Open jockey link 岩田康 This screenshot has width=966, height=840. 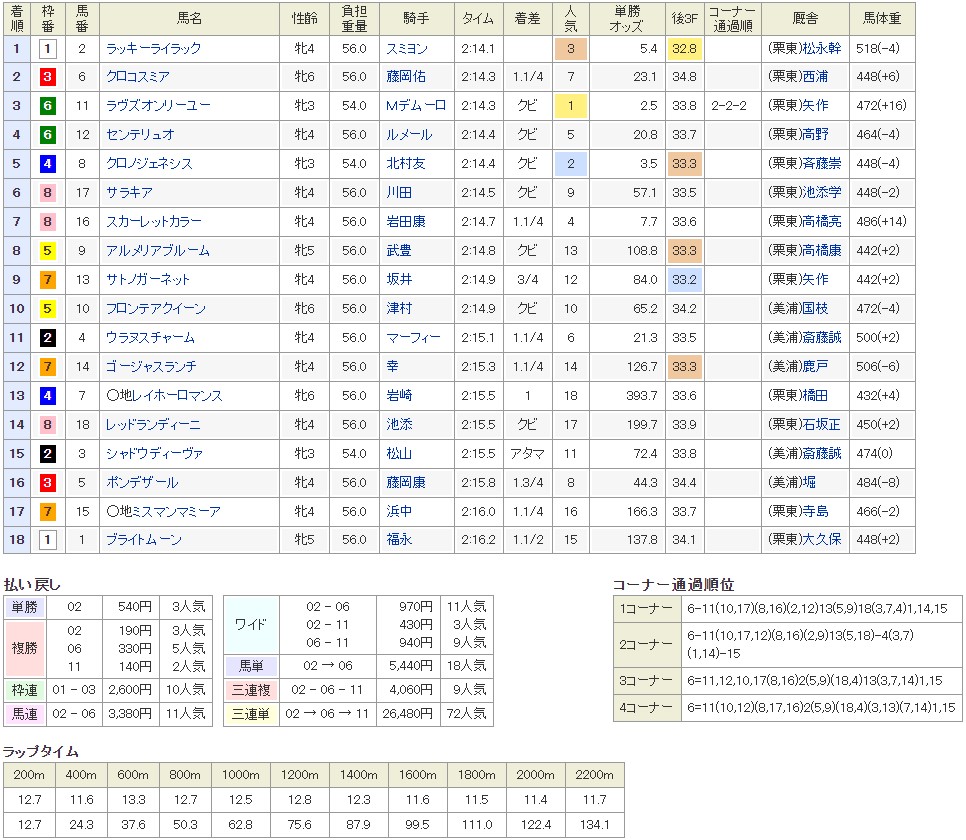(x=406, y=222)
